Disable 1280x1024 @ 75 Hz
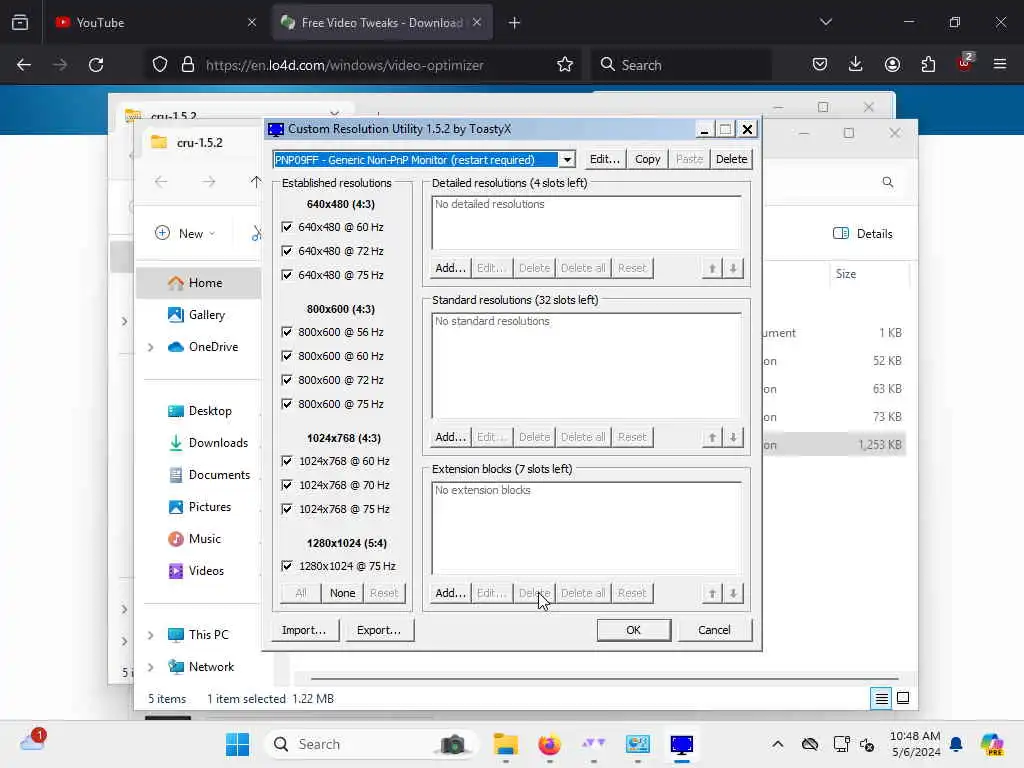Image resolution: width=1024 pixels, height=768 pixels. coord(287,566)
